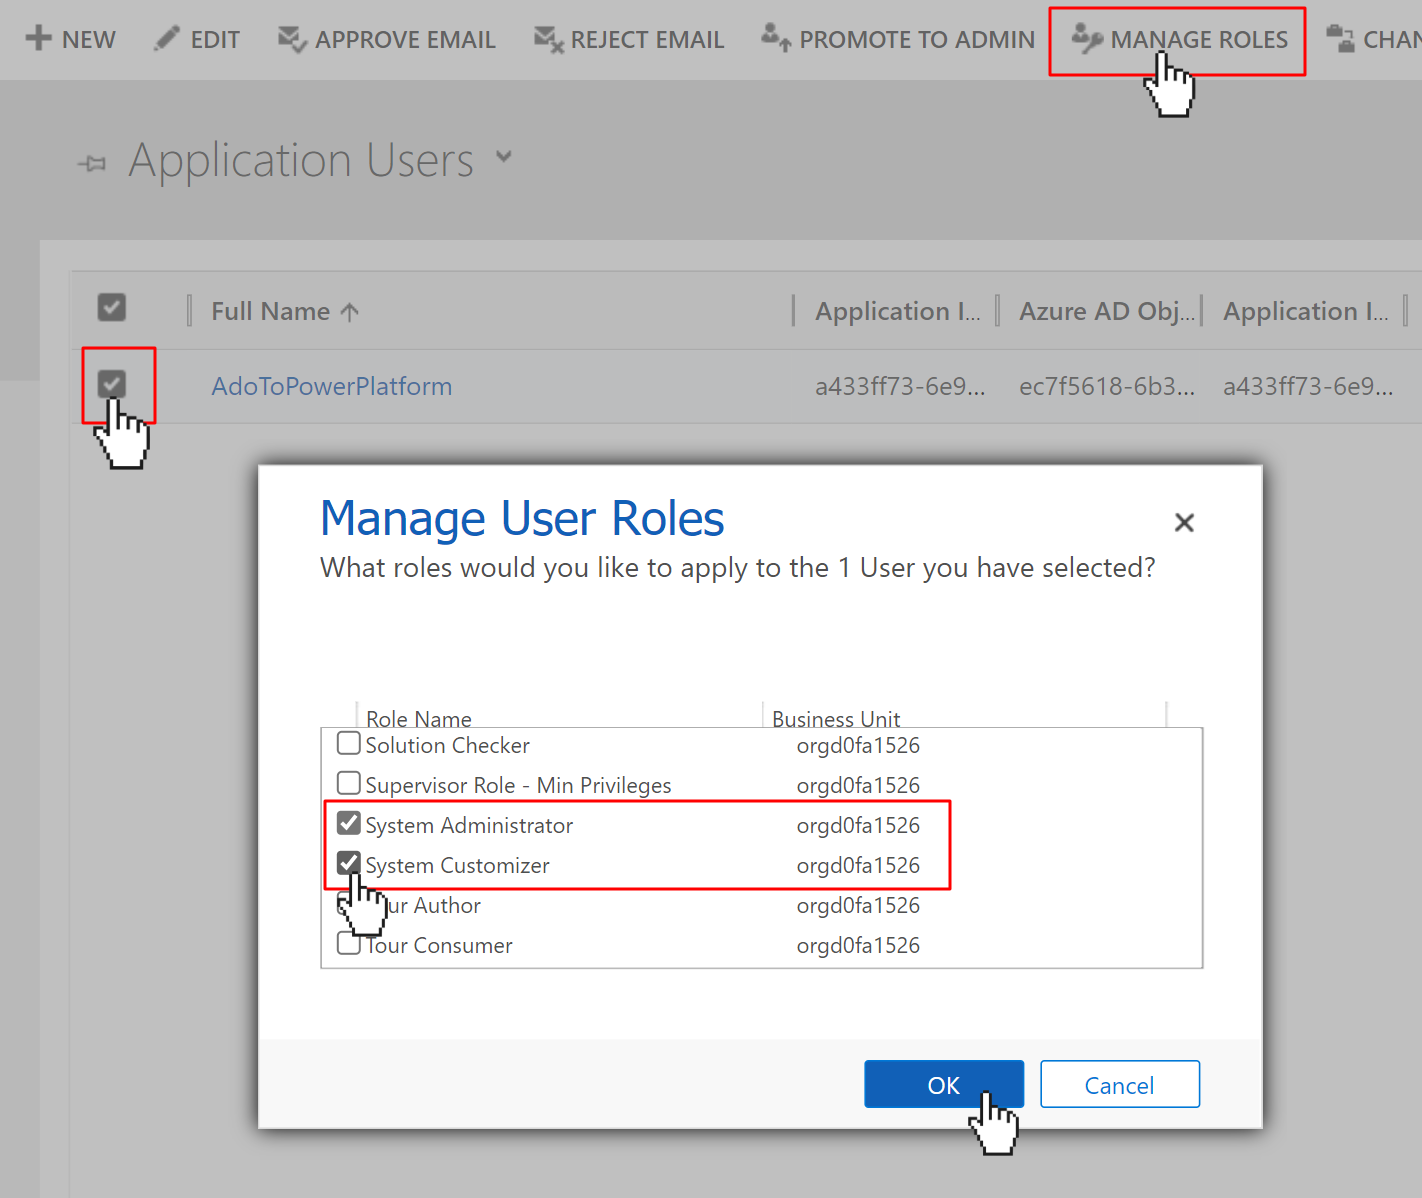Click the Business Unit column header
This screenshot has width=1422, height=1198.
(x=836, y=719)
